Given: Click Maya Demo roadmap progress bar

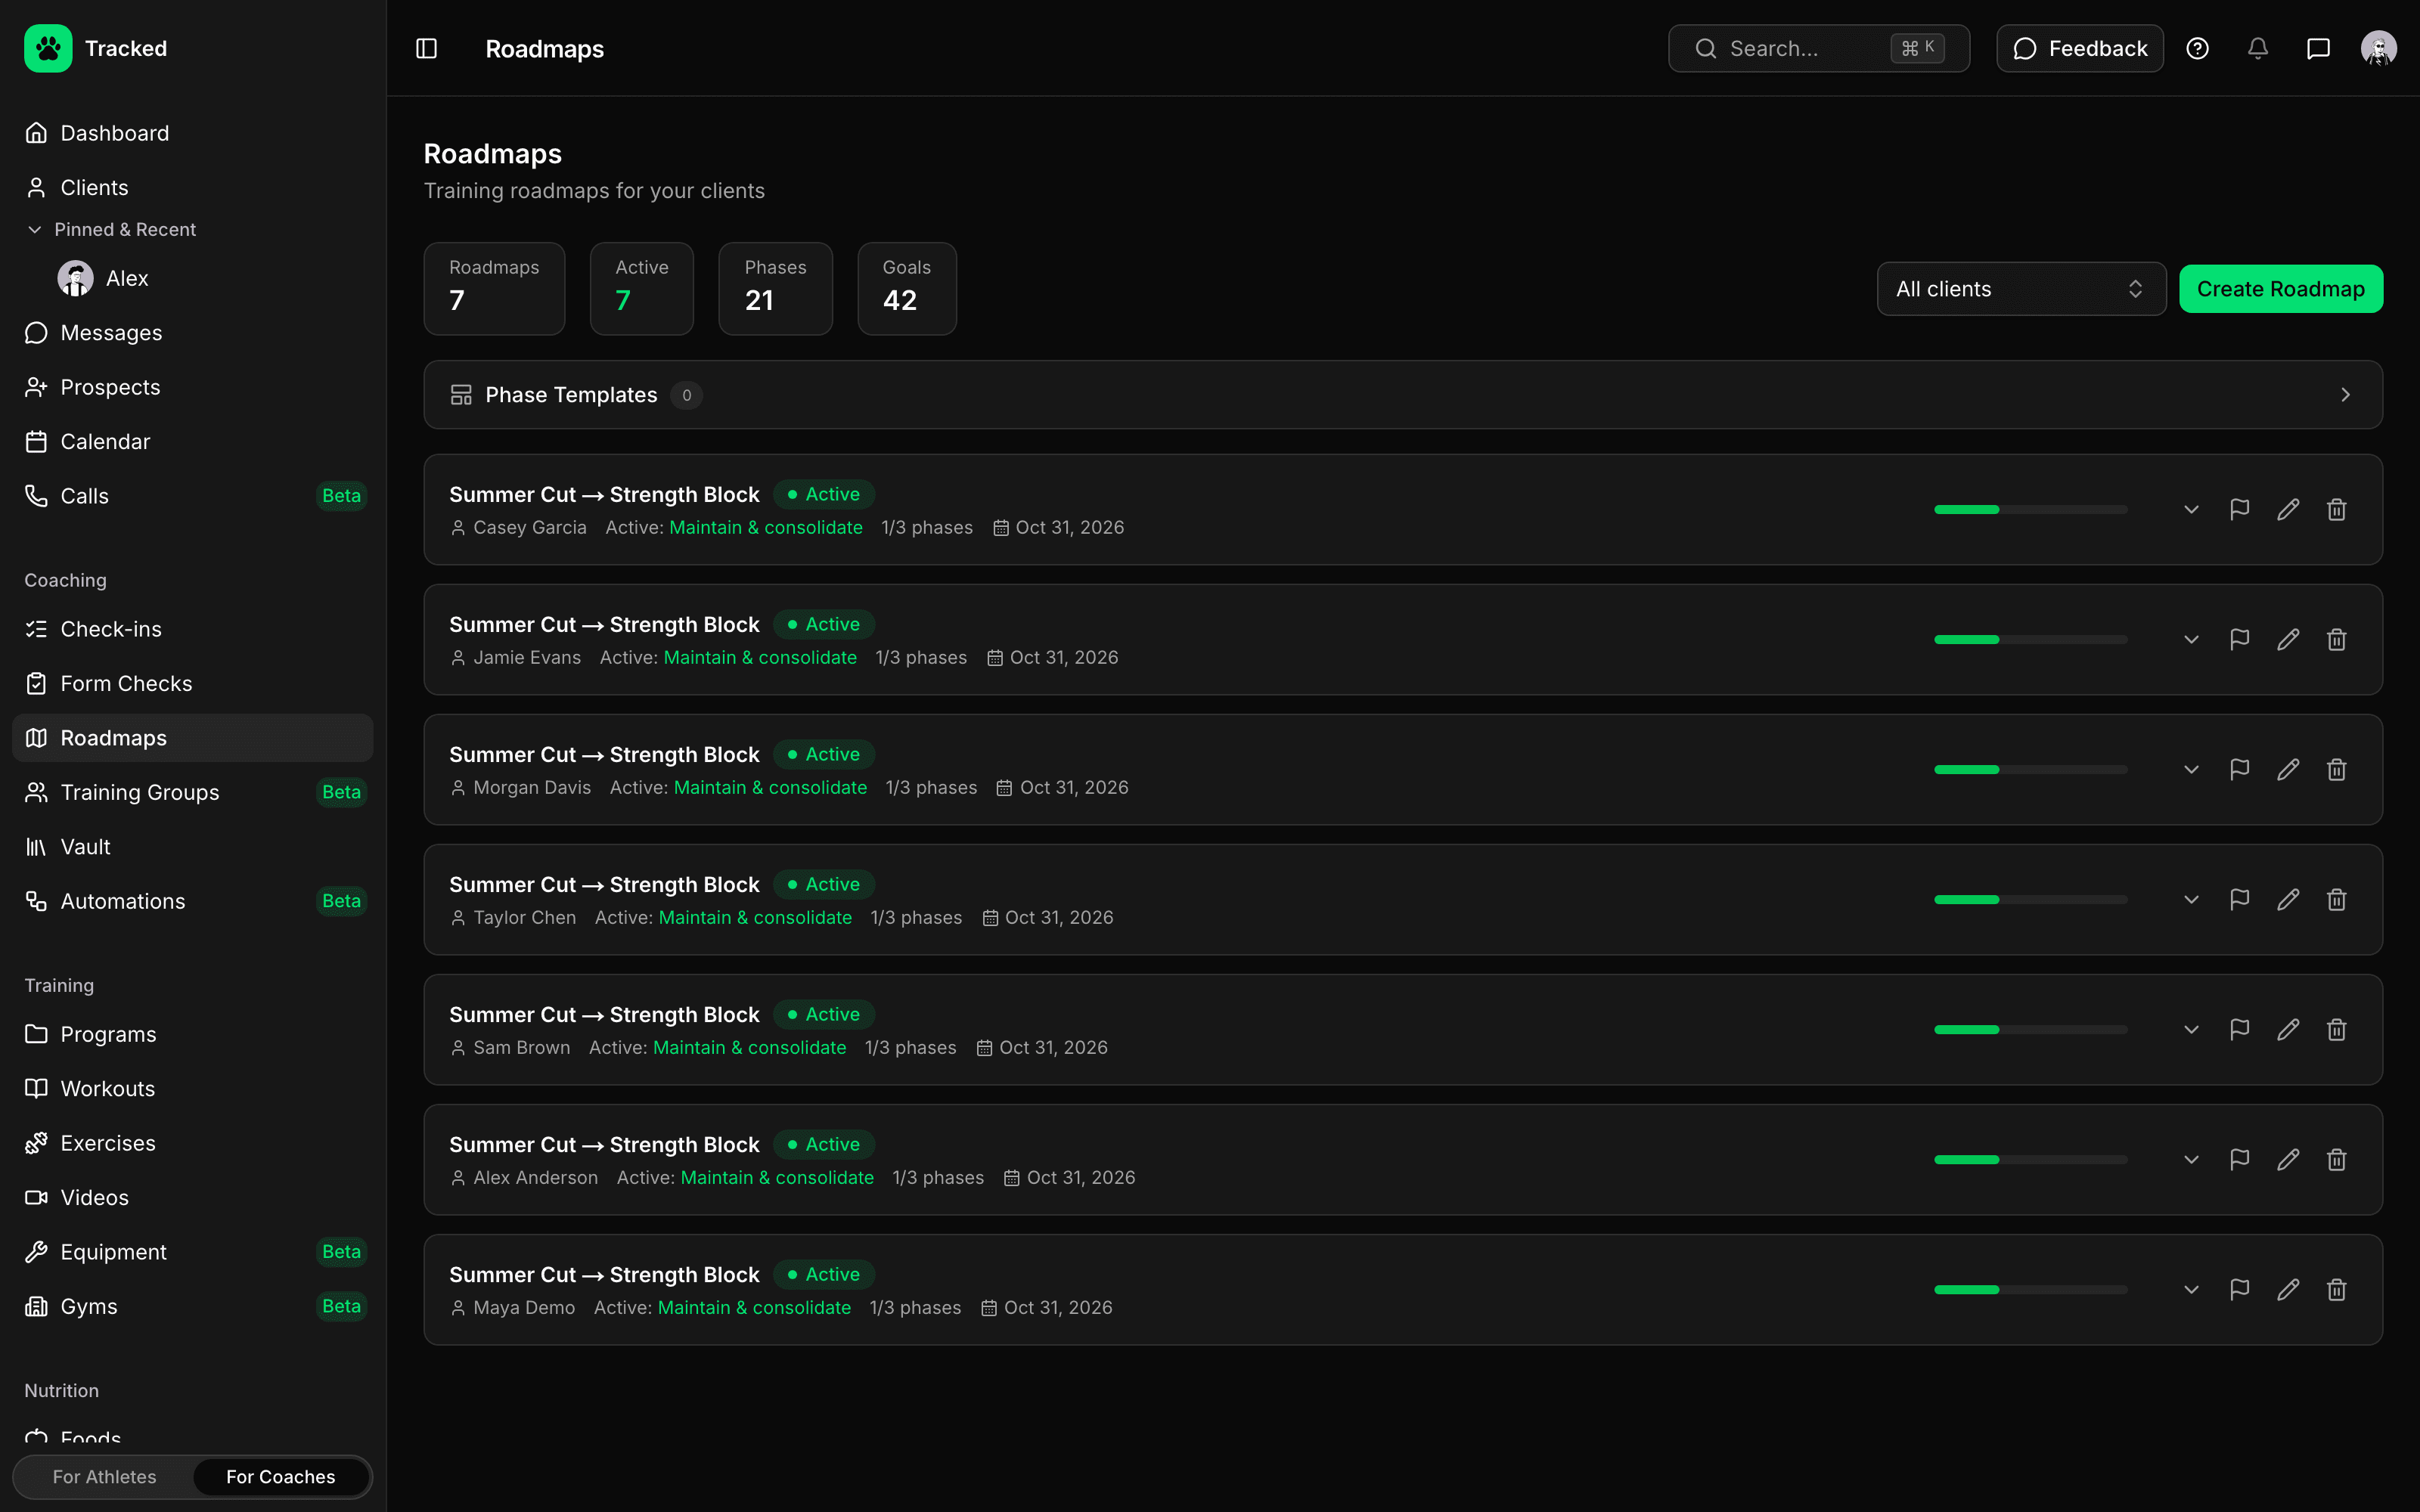Looking at the screenshot, I should click(2030, 1290).
